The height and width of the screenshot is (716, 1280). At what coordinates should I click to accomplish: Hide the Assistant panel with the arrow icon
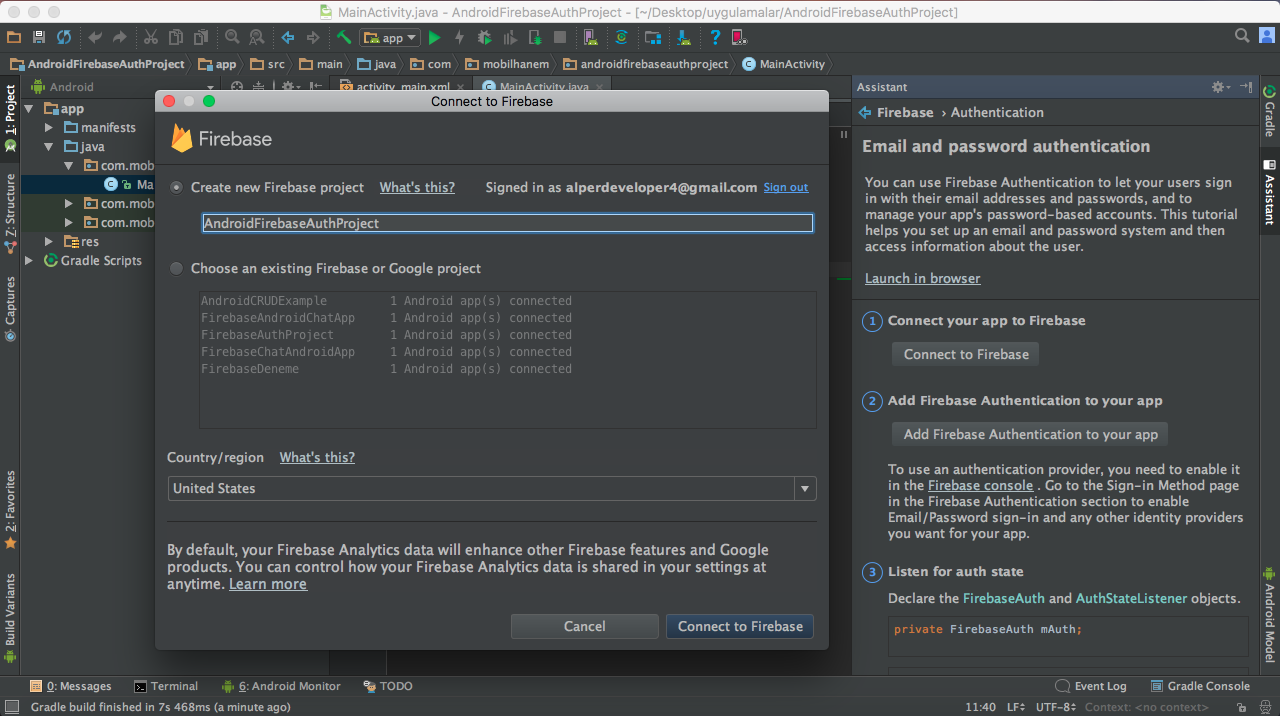click(1246, 87)
